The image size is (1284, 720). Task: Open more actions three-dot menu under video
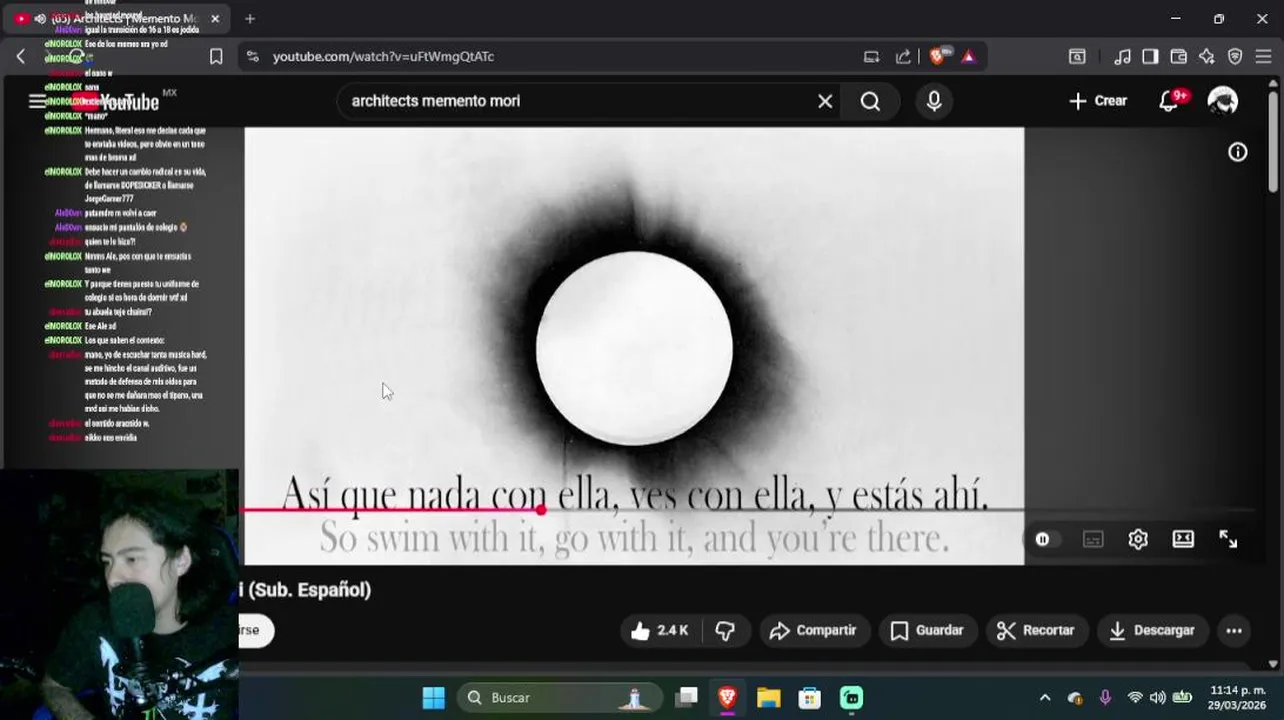1234,630
